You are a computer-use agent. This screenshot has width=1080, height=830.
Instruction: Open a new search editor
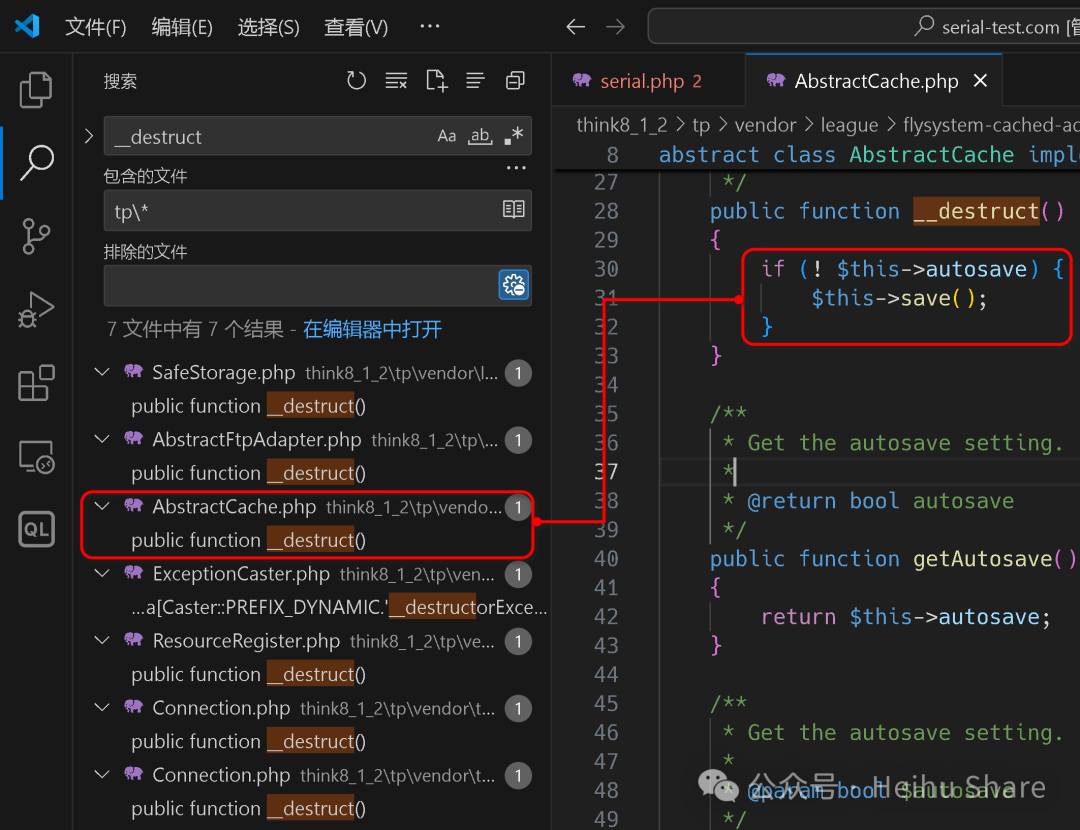coord(436,81)
